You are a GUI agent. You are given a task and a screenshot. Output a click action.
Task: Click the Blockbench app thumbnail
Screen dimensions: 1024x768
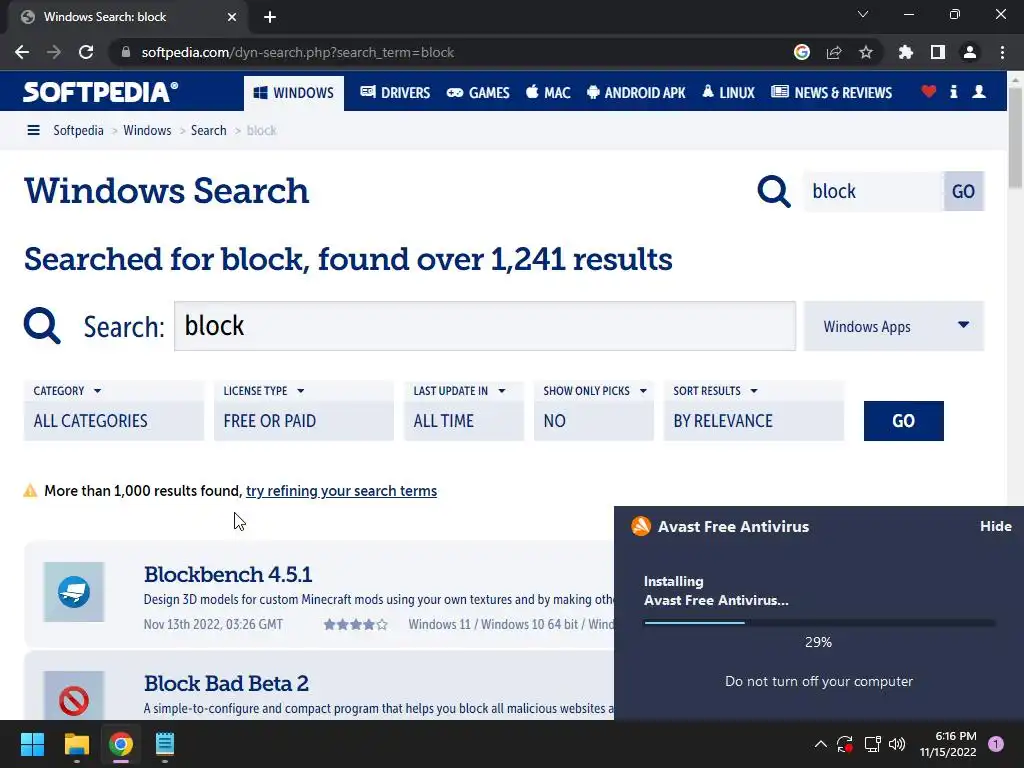(74, 592)
